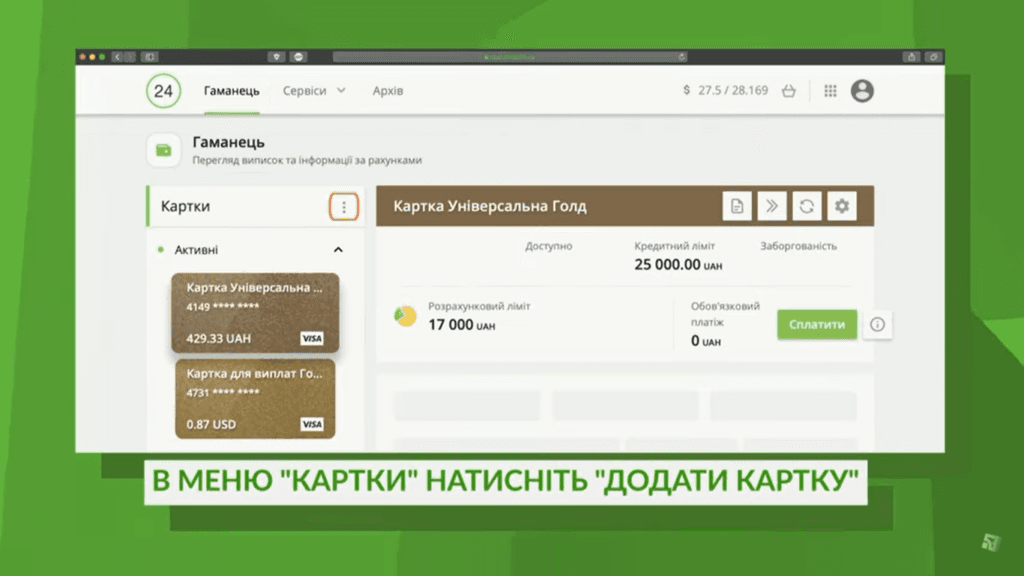1024x576 pixels.
Task: Collapse the Активні cards section
Action: tap(338, 249)
